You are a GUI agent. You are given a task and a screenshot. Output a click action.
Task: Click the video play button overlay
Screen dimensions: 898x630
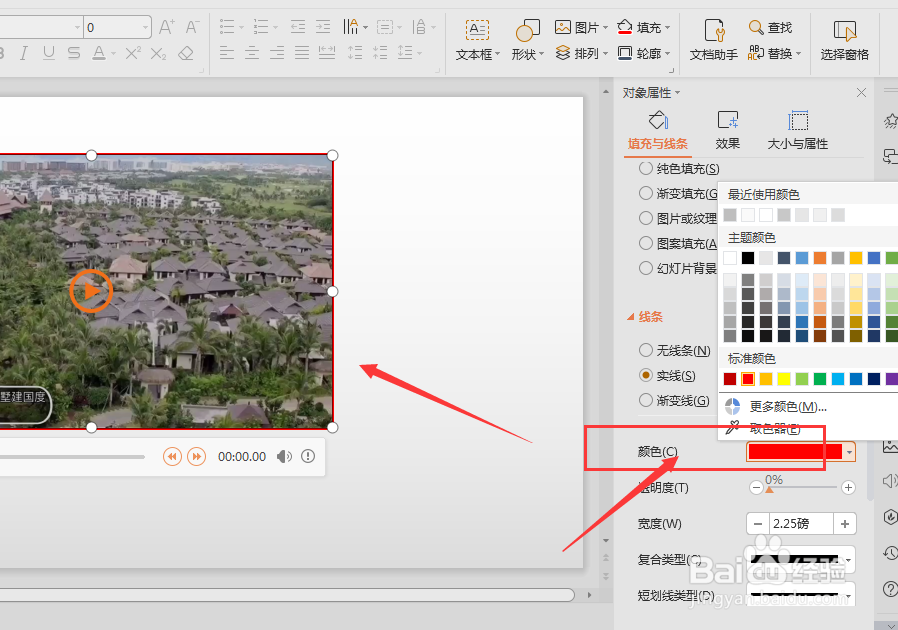tap(91, 291)
